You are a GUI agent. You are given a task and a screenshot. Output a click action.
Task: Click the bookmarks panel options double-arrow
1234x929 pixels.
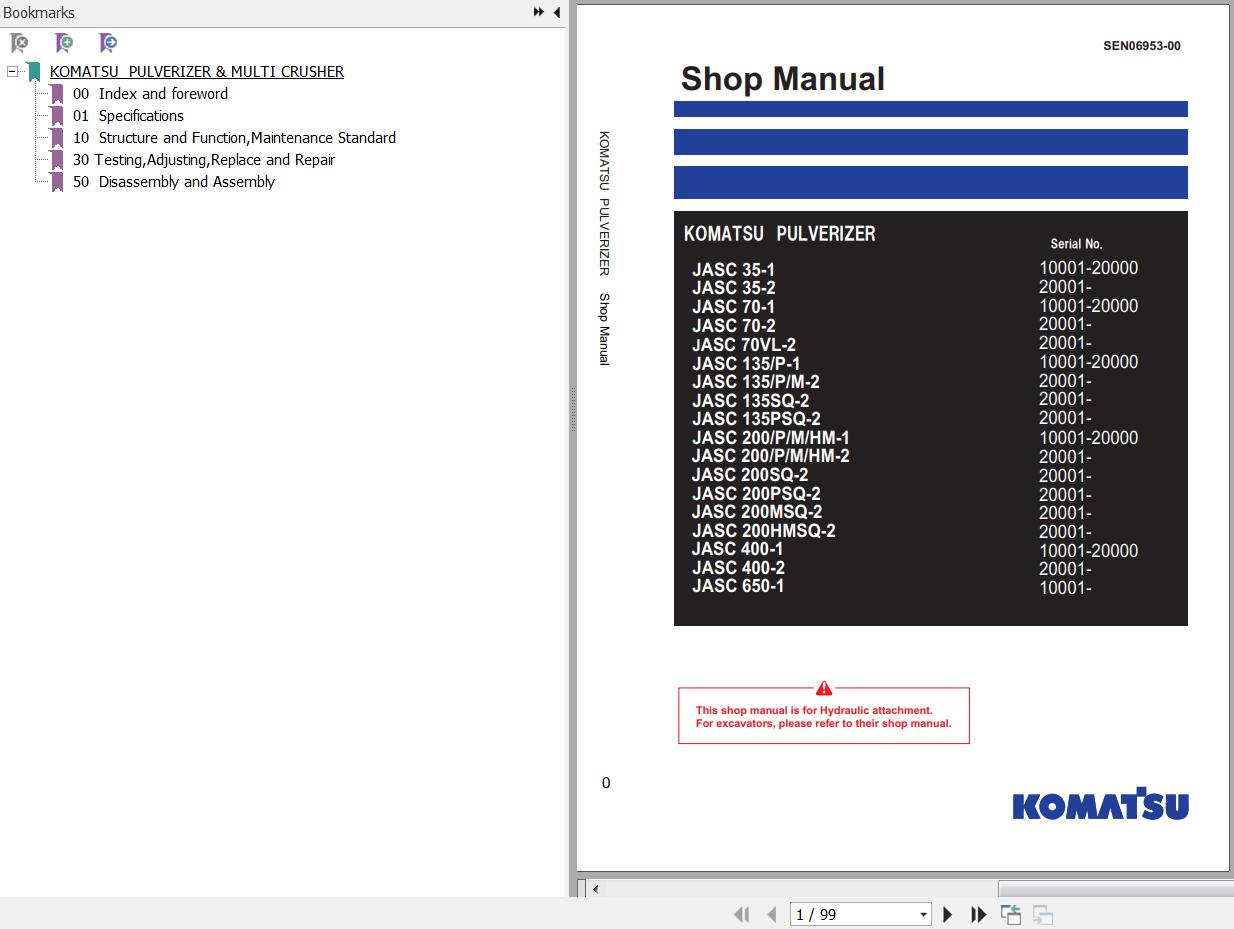[x=539, y=12]
